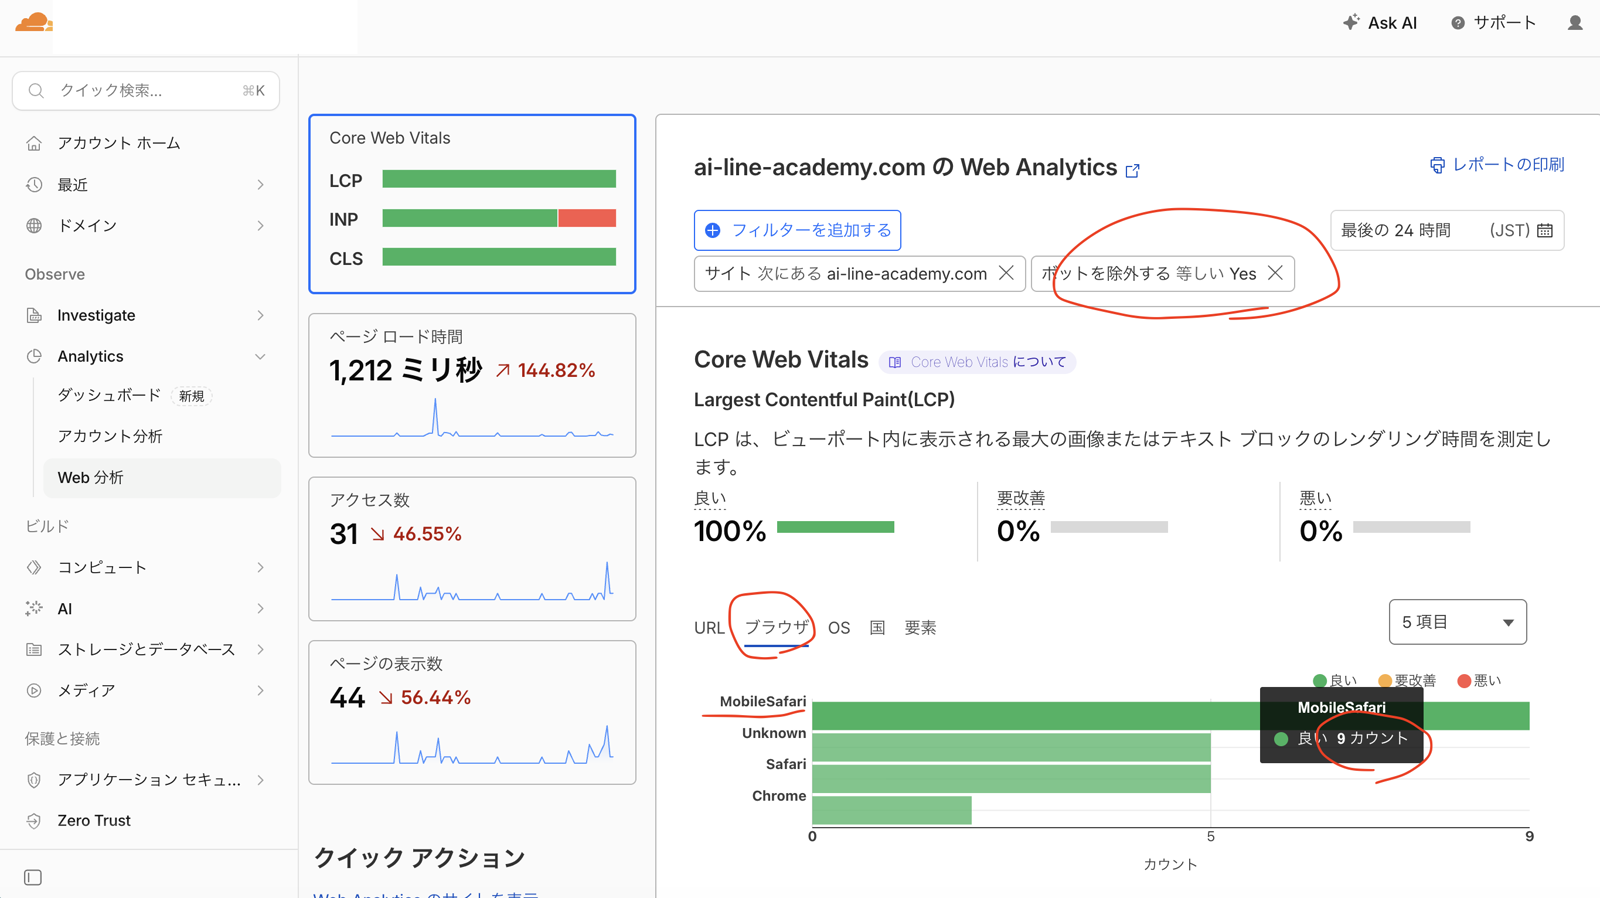
Task: Select Web 分析 menu item
Action: pyautogui.click(x=162, y=477)
